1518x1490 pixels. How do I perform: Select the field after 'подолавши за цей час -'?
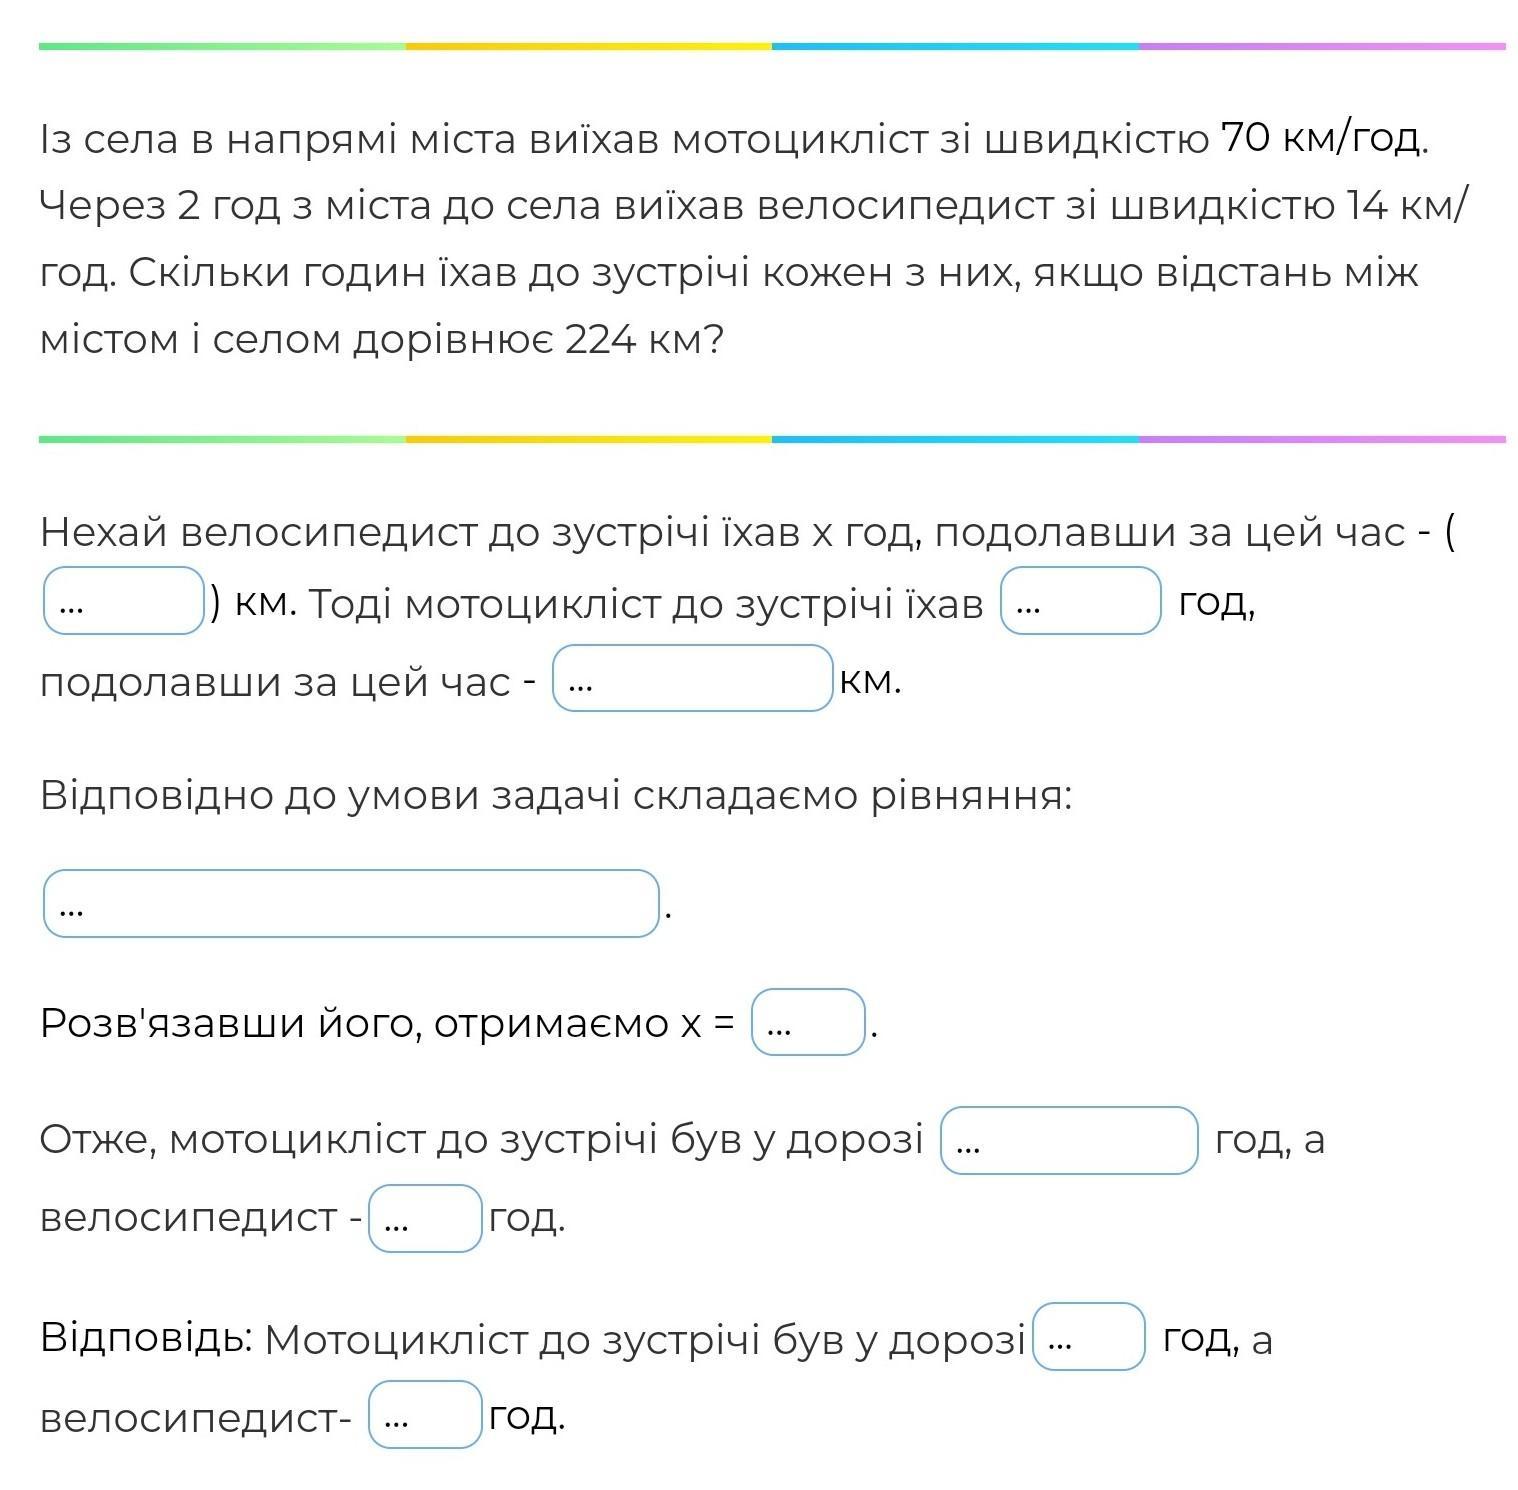[693, 678]
